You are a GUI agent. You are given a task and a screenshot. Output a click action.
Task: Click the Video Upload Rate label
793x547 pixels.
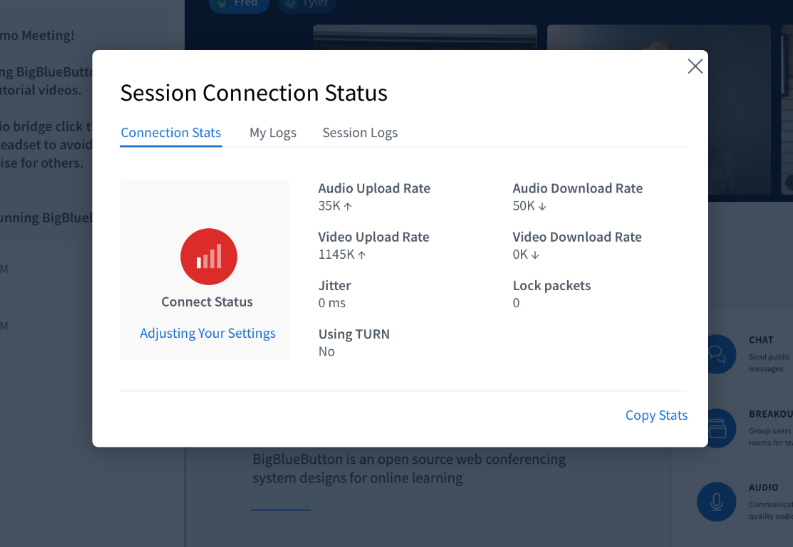coord(374,237)
